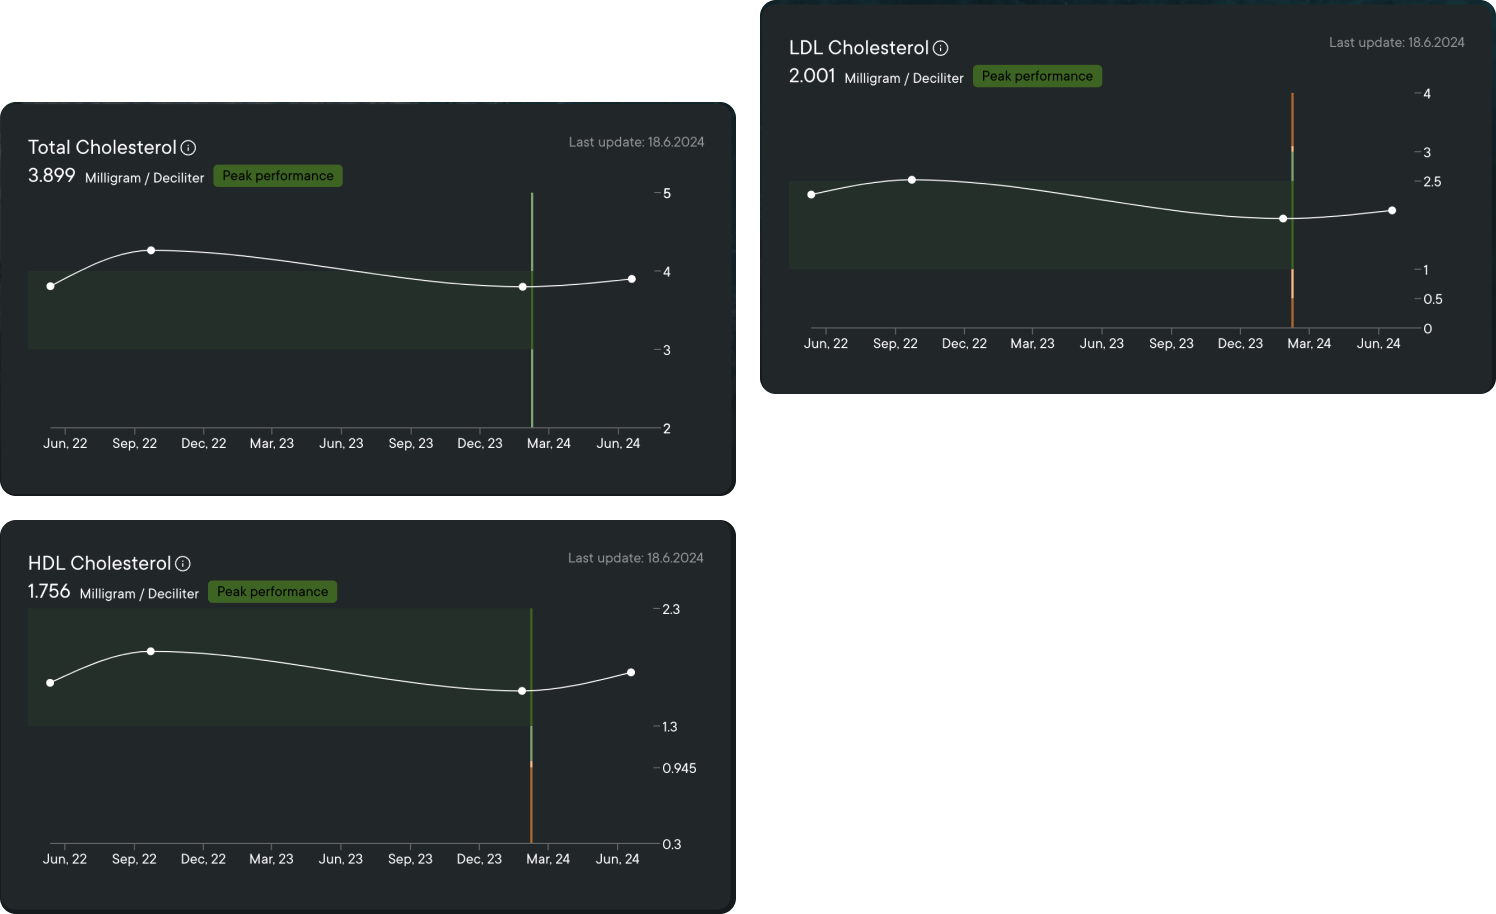Click Mar, 23 axis label on Total Cholesterol chart
The image size is (1496, 914).
(272, 444)
